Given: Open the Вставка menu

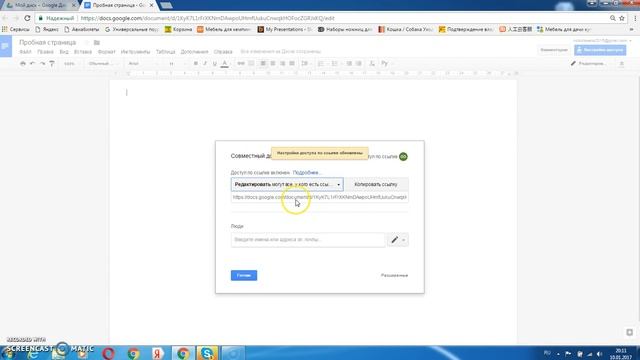Looking at the screenshot, I should (83, 52).
